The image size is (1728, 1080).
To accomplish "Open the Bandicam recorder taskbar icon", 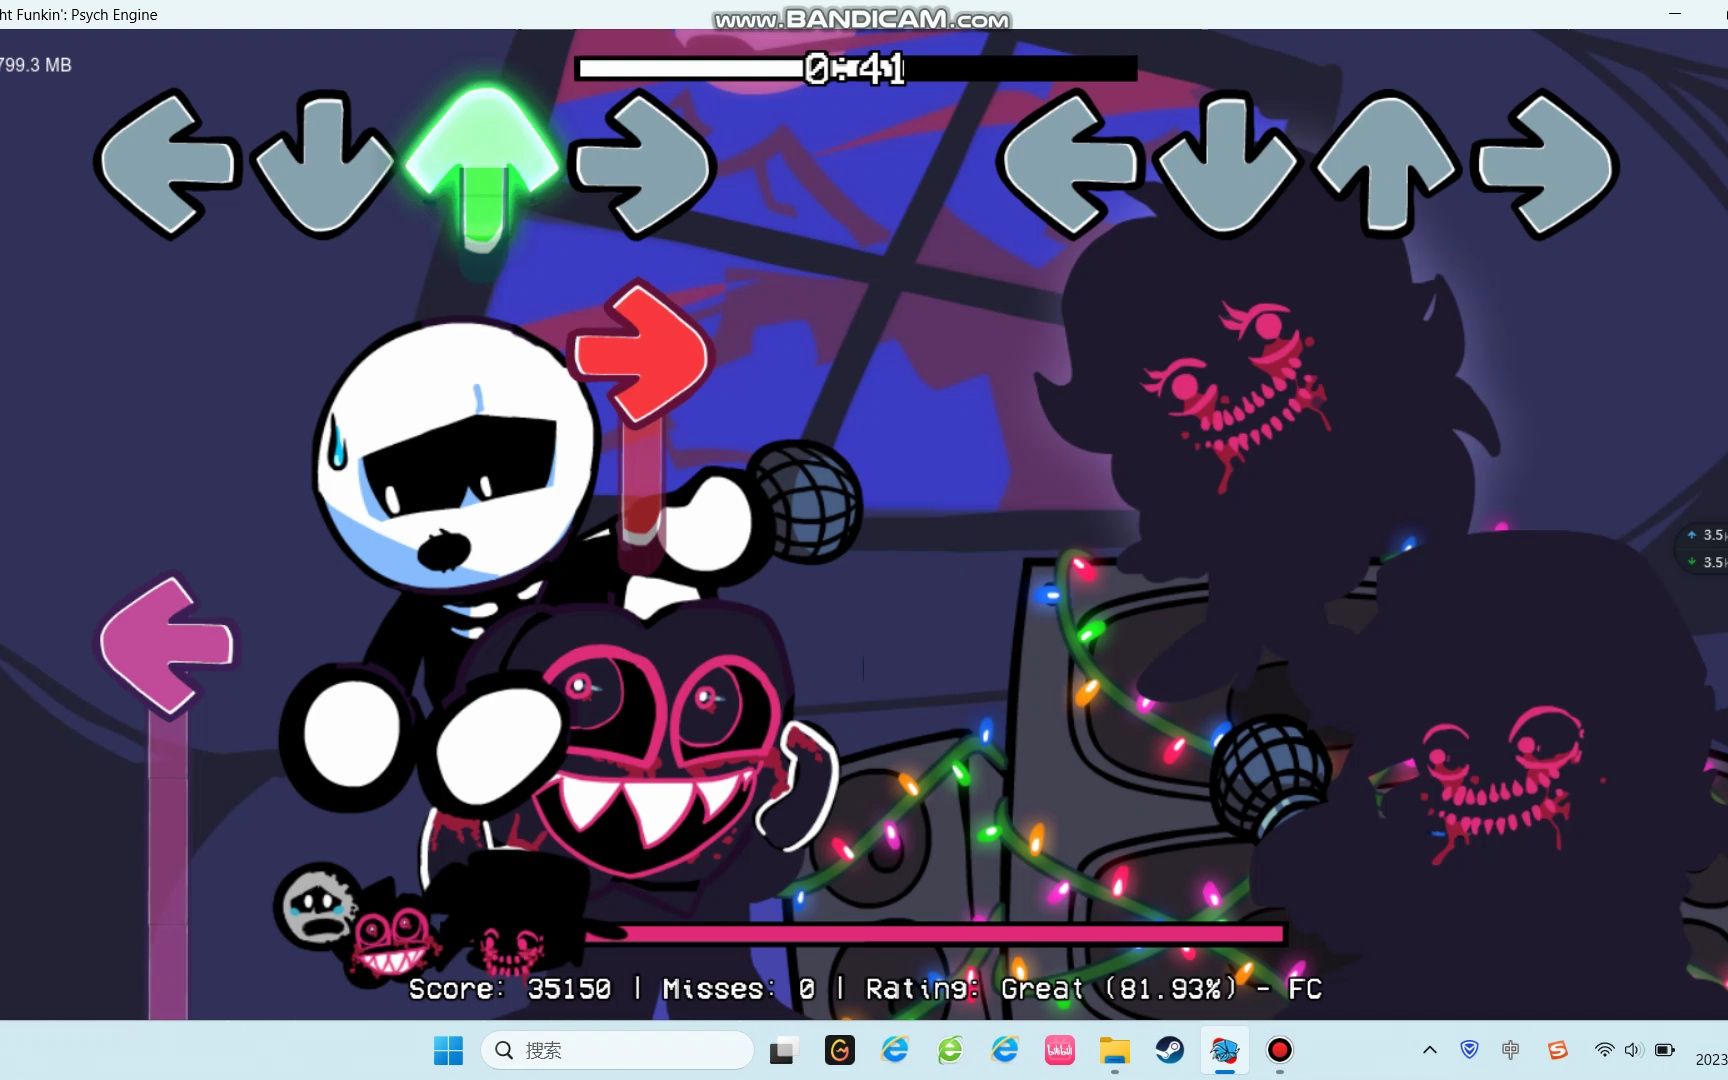I will tap(1279, 1050).
